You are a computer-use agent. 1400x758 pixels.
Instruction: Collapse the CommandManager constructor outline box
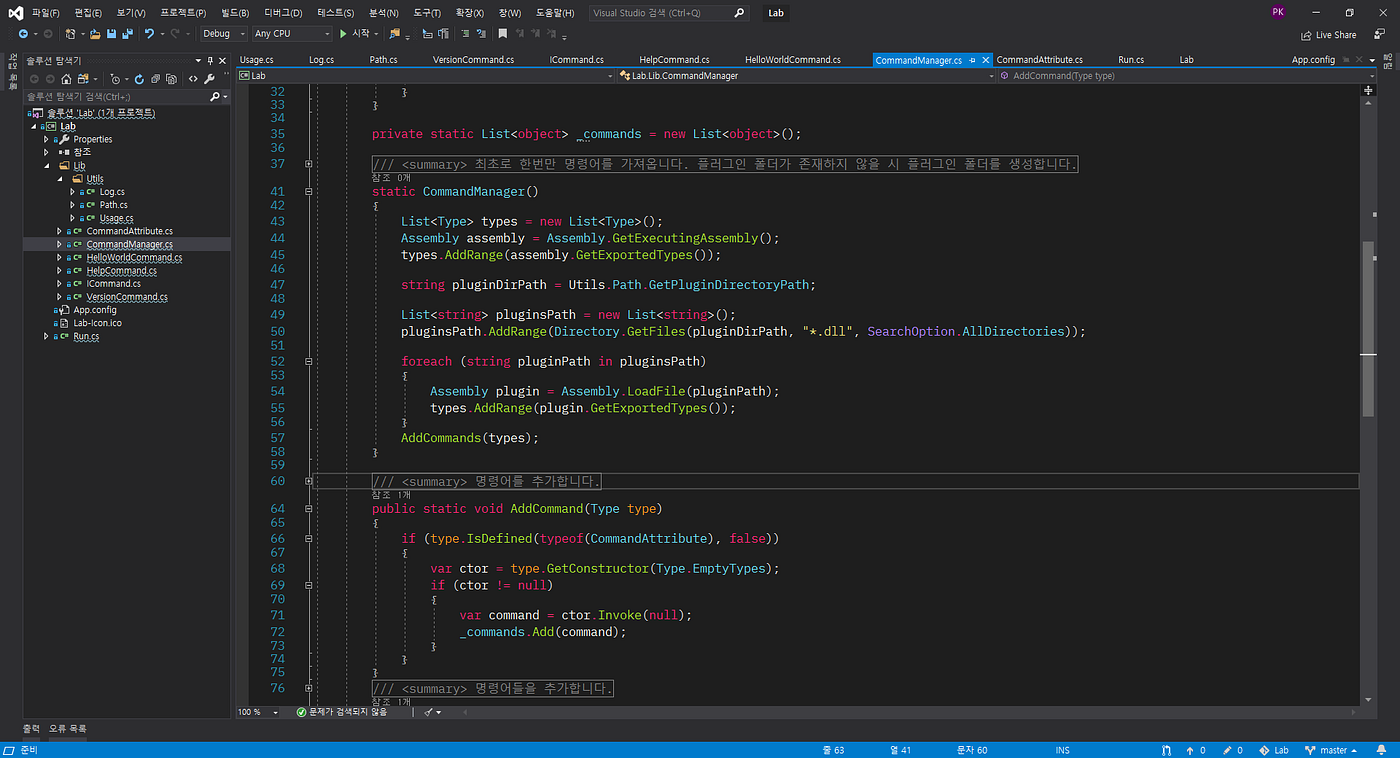[309, 191]
